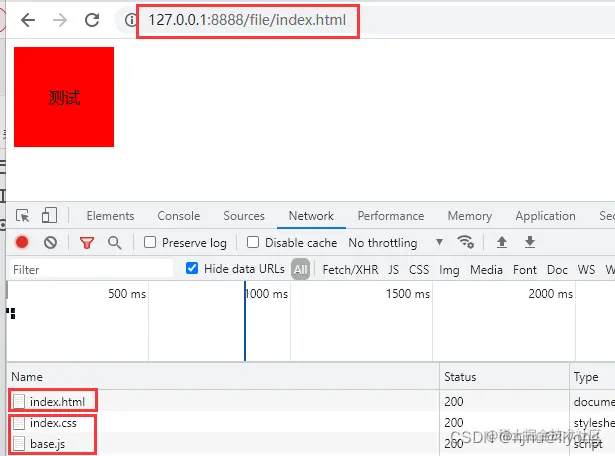Open network conditions via the wifi gear icon
Image resolution: width=615 pixels, height=456 pixels.
tap(466, 242)
